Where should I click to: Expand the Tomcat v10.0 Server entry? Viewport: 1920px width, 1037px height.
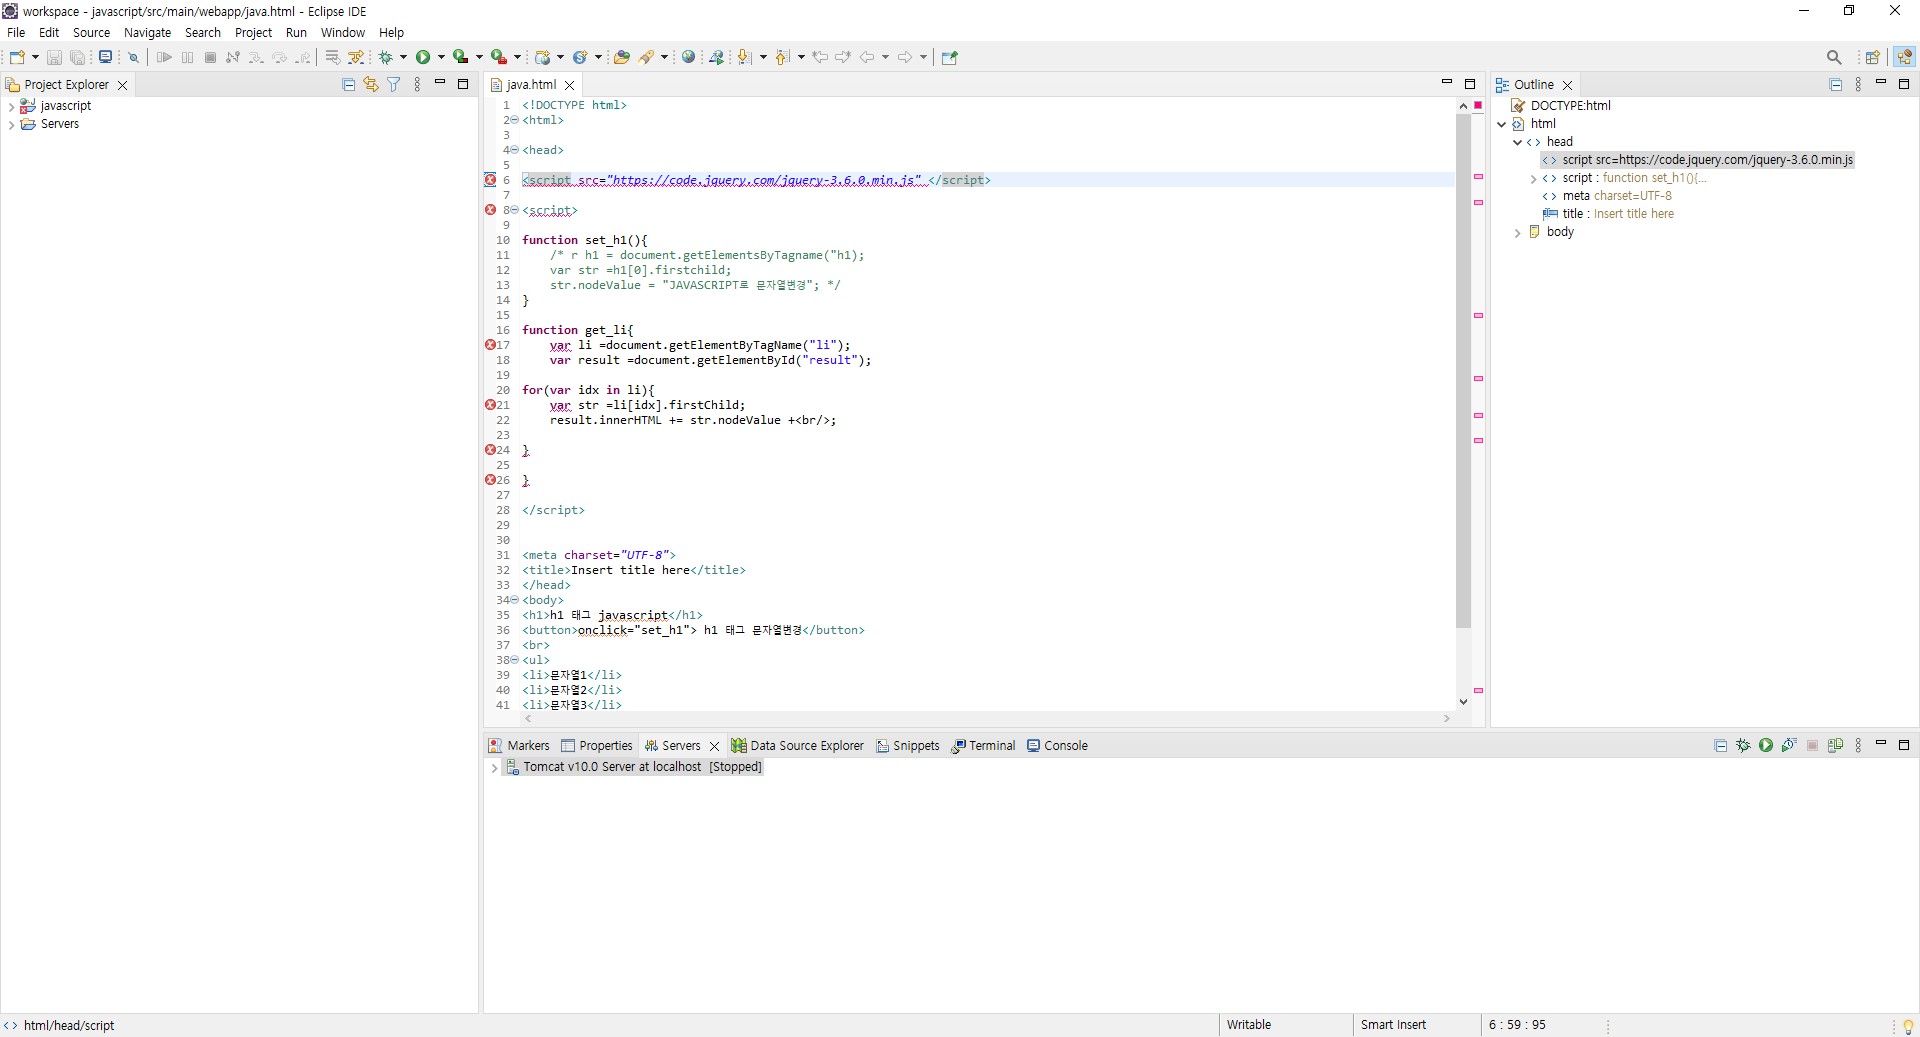pos(494,768)
